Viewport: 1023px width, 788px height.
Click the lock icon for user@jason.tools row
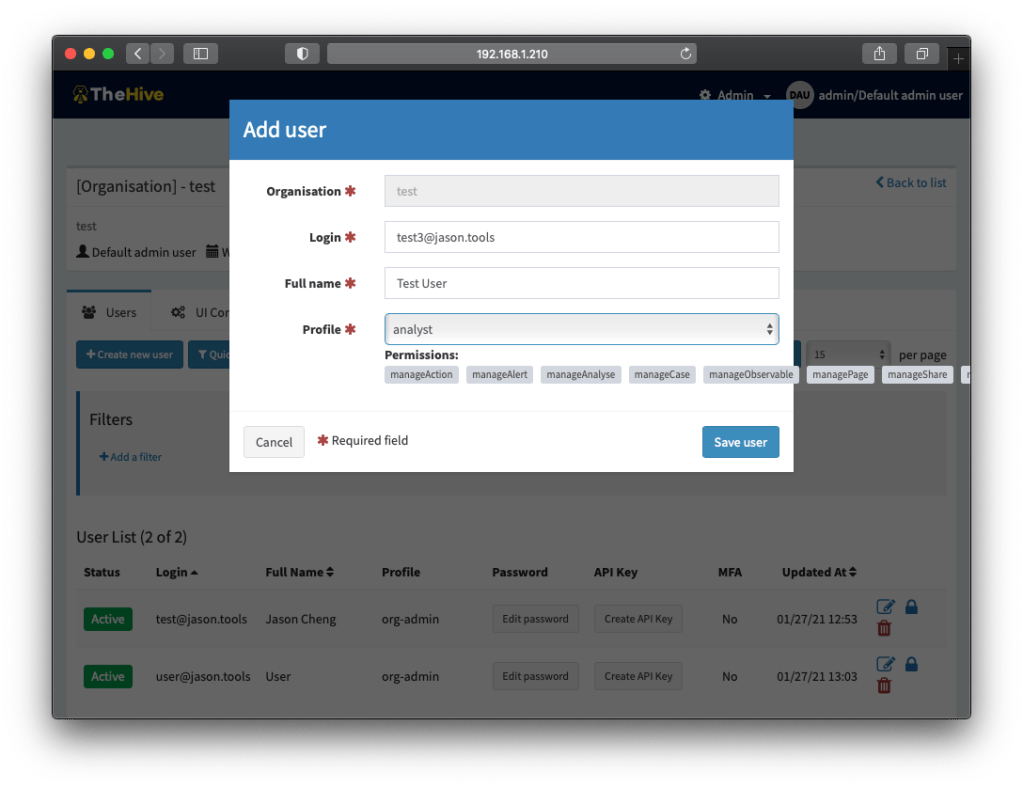(911, 664)
